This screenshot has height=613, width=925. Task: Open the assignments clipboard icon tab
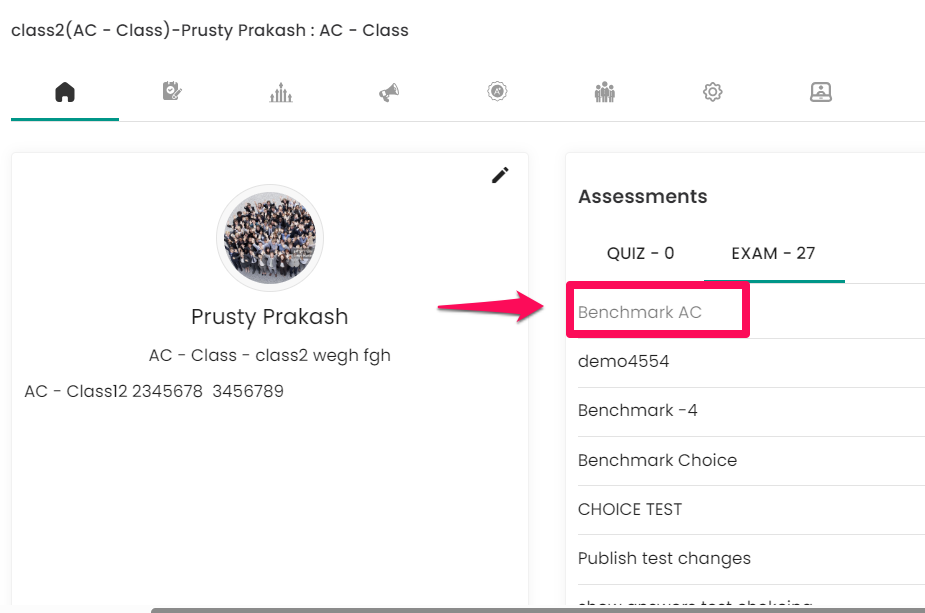point(172,91)
